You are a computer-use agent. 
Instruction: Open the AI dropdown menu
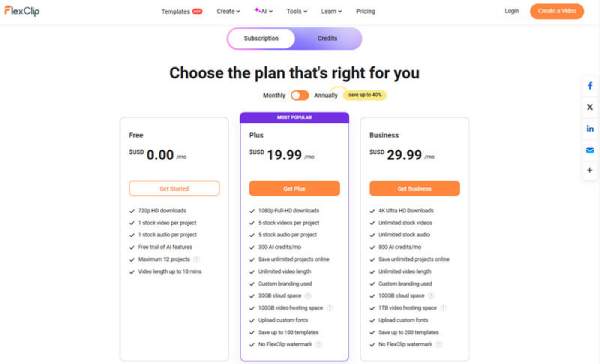pyautogui.click(x=264, y=11)
